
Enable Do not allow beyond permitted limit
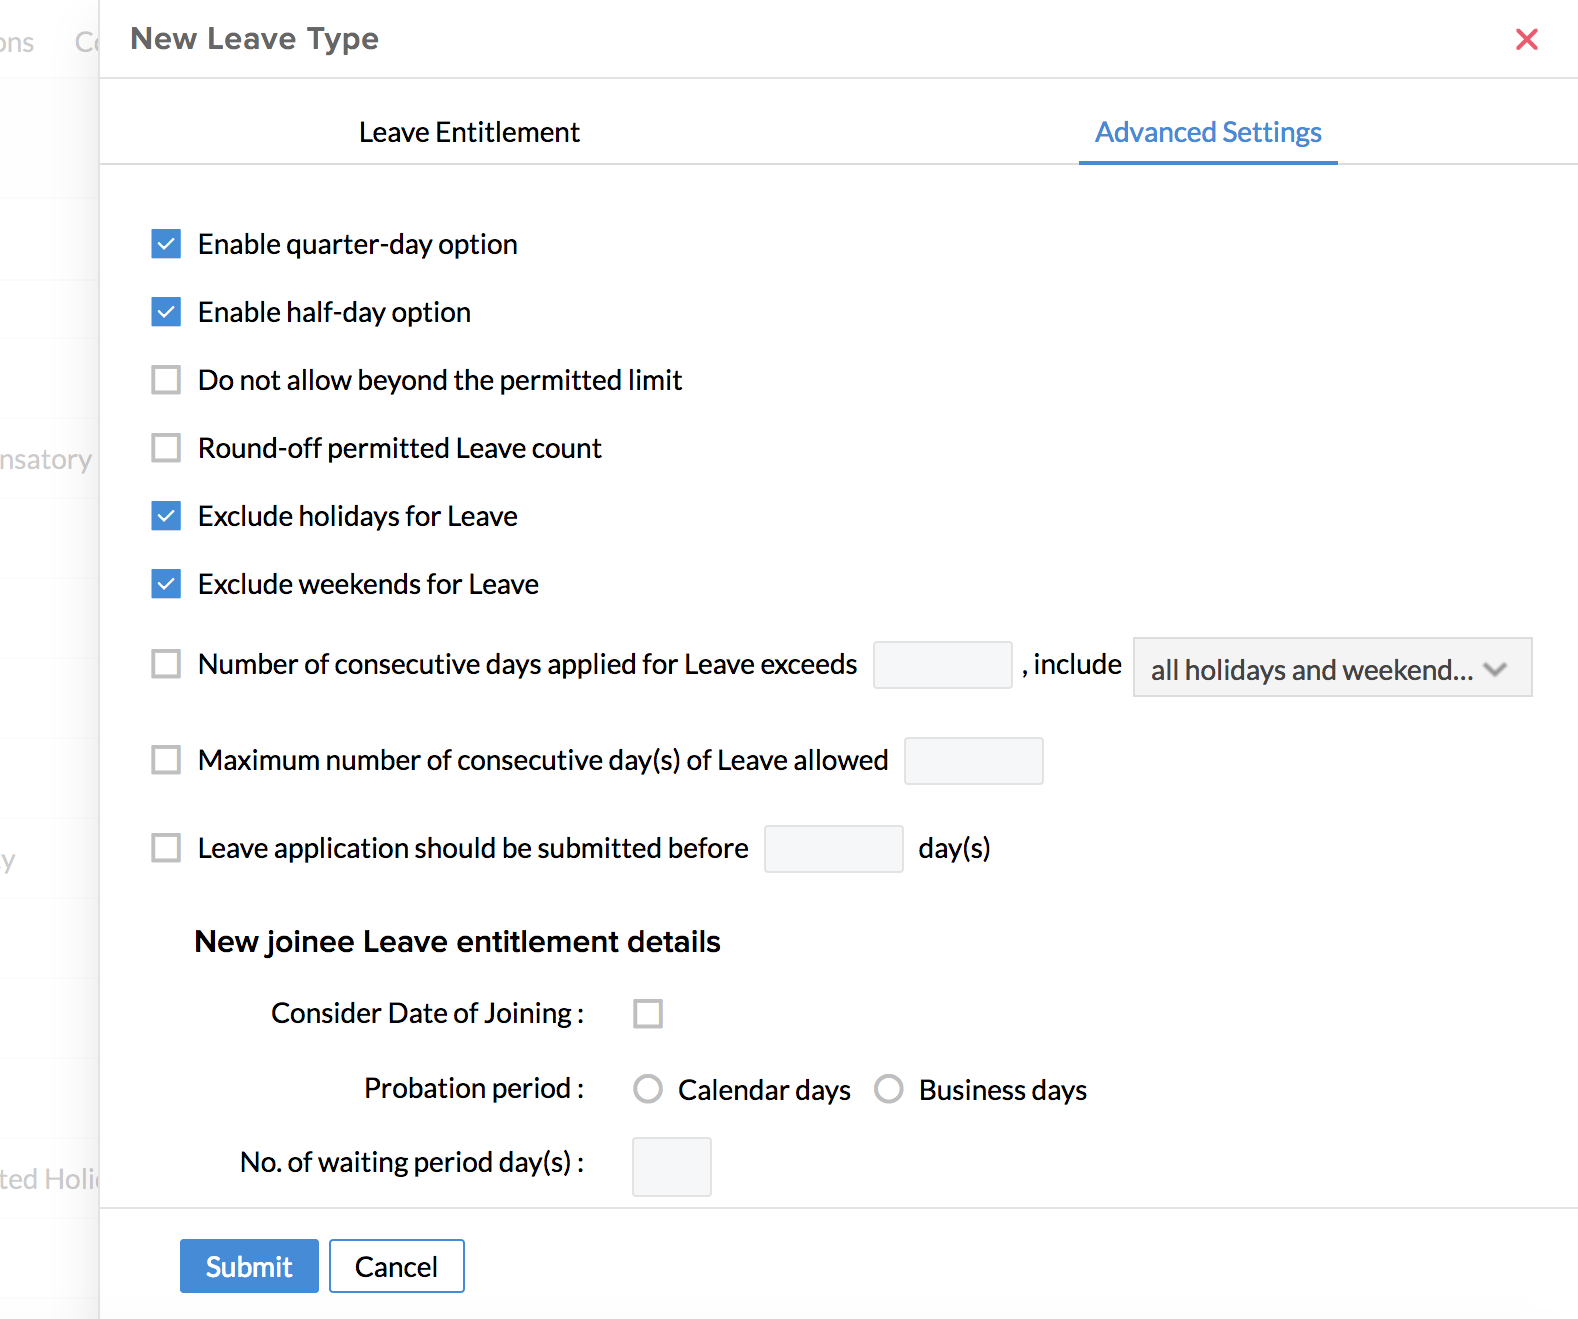(166, 380)
